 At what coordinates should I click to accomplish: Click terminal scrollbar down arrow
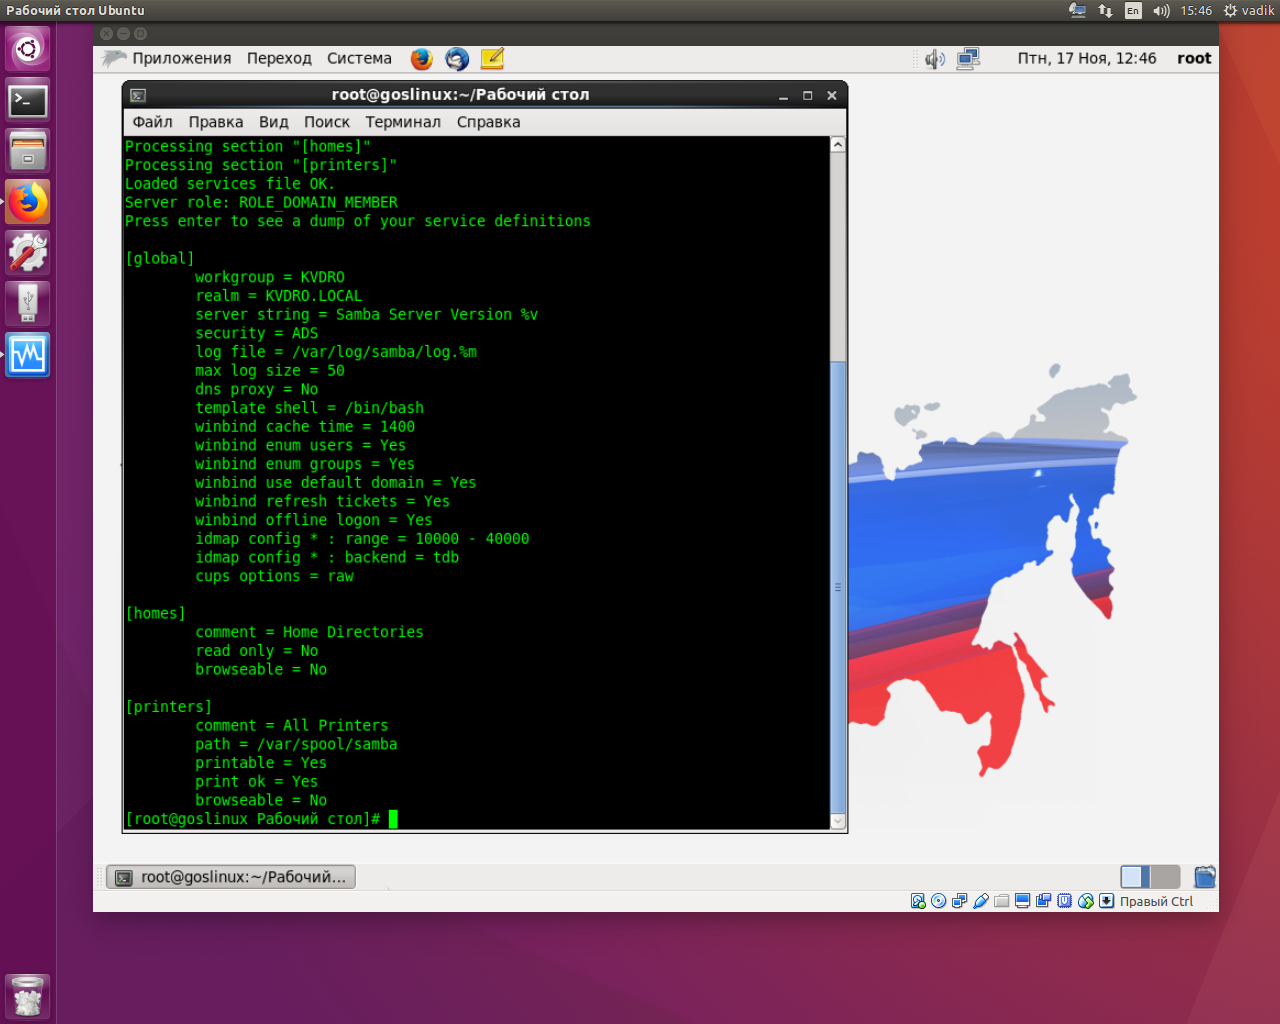coord(838,821)
